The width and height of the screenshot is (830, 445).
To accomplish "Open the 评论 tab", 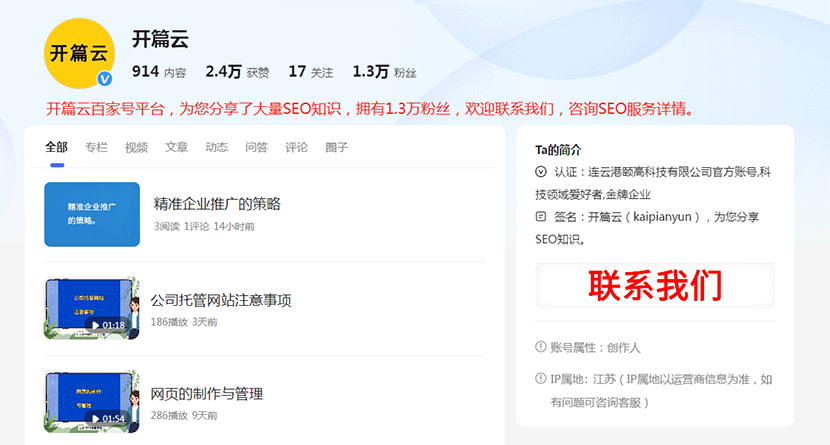I will pyautogui.click(x=296, y=147).
